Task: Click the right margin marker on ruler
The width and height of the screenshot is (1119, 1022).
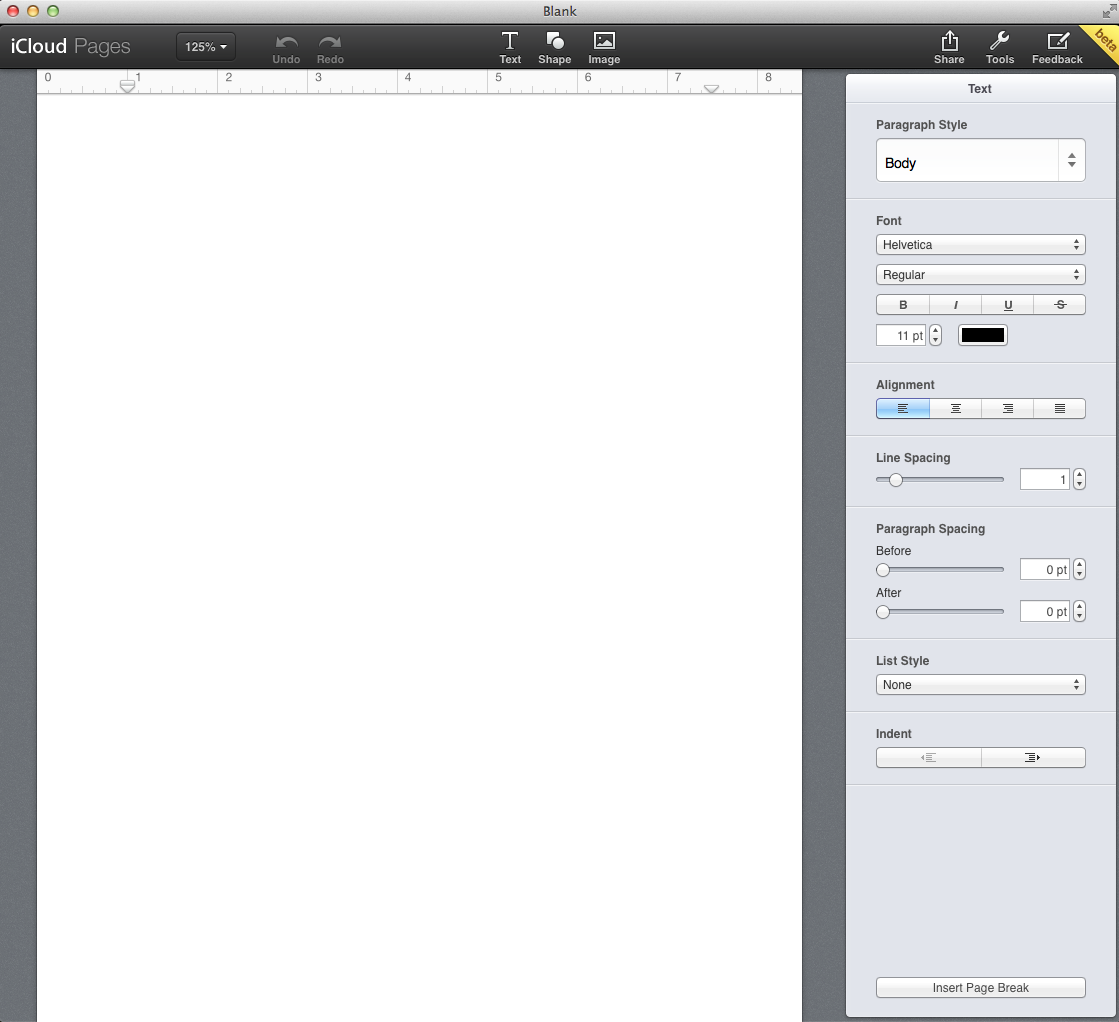Action: [711, 88]
